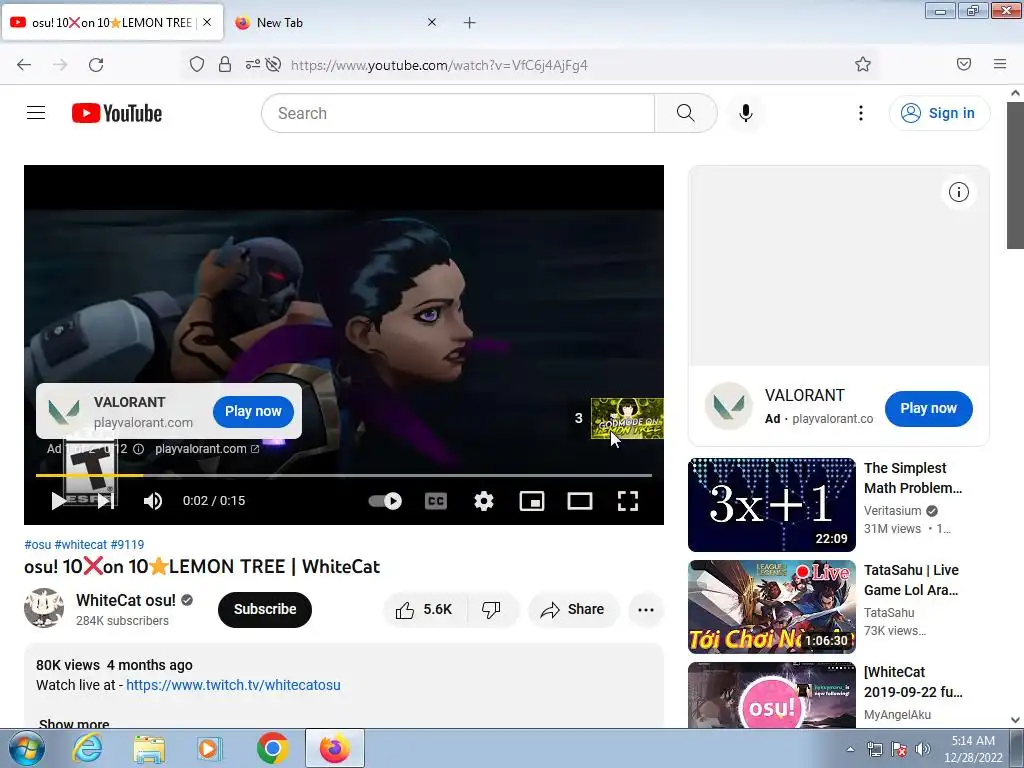This screenshot has height=768, width=1024.
Task: Expand description with Show more
Action: [74, 723]
